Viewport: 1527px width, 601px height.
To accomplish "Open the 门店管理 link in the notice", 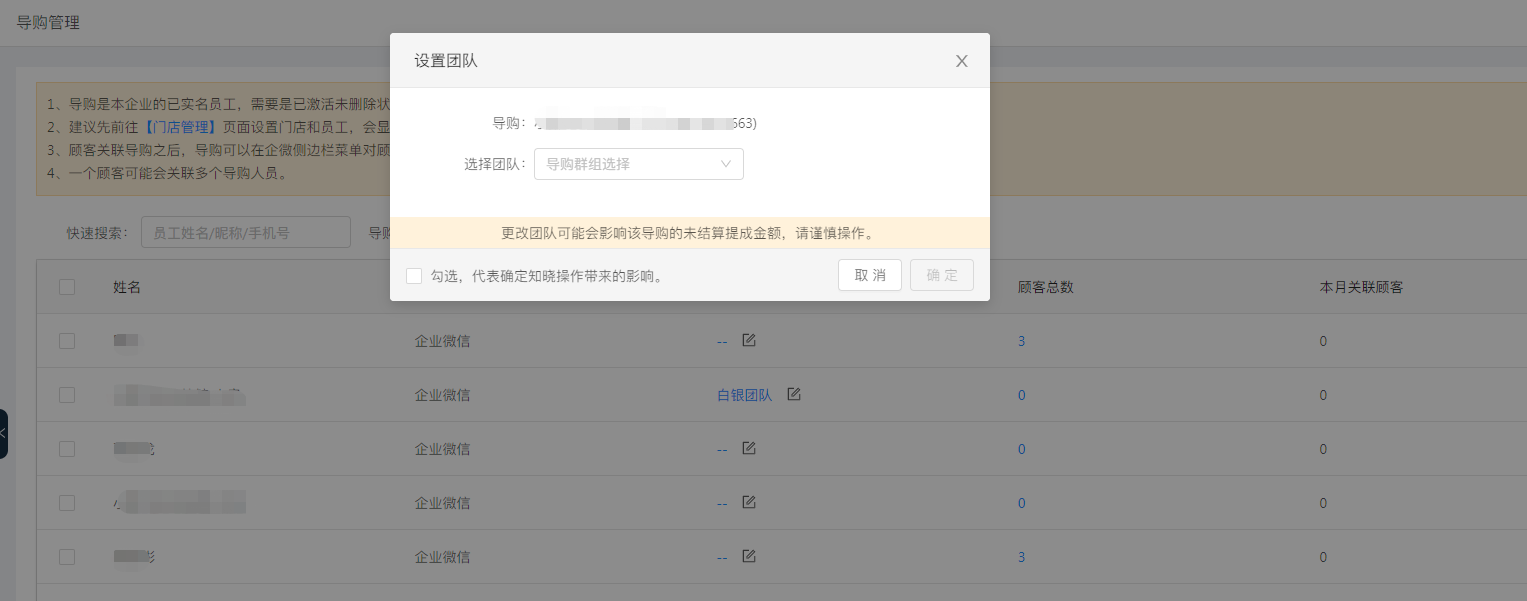I will click(x=180, y=127).
